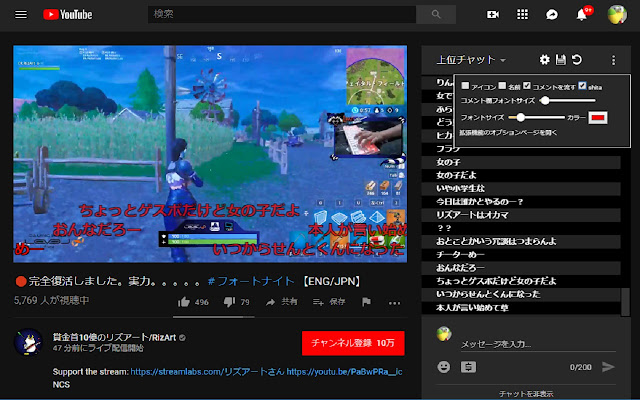Click 保存 save to playlist button
Image resolution: width=640 pixels, height=400 pixels.
[x=329, y=302]
